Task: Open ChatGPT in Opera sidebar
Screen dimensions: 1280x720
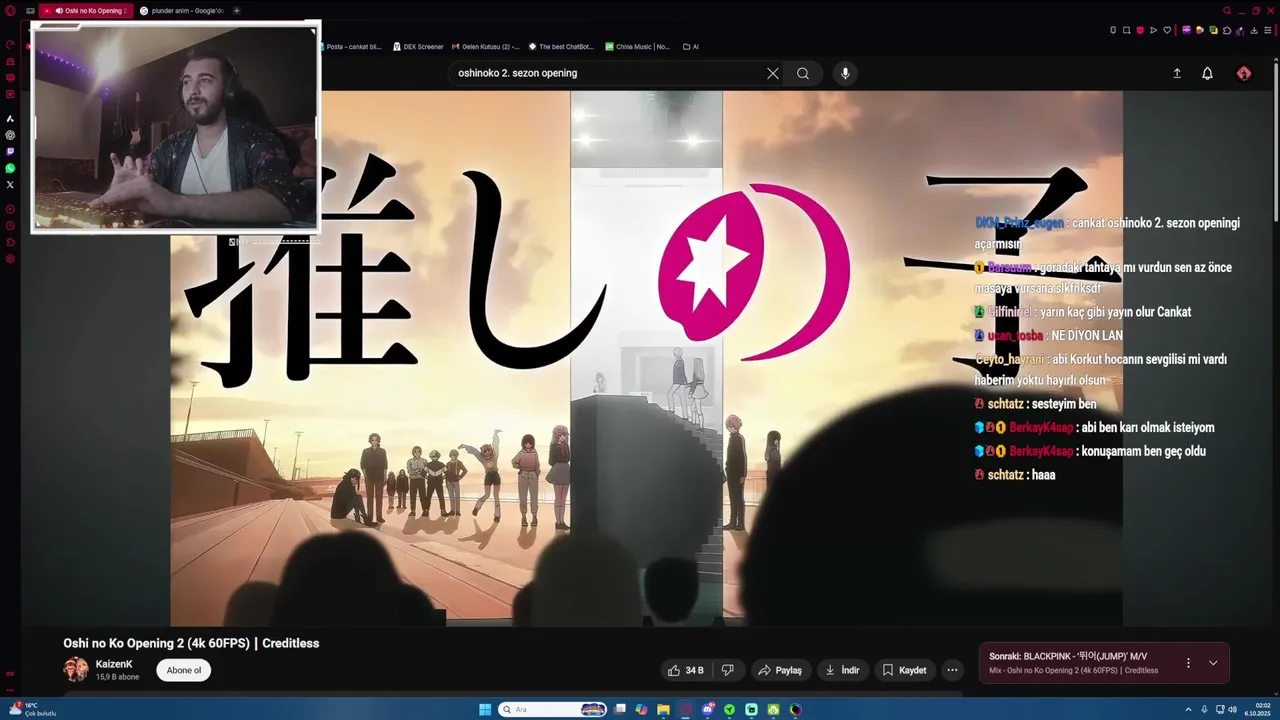Action: [x=10, y=135]
